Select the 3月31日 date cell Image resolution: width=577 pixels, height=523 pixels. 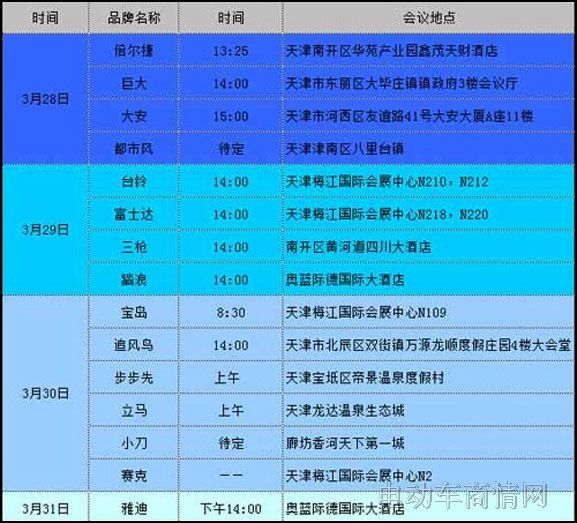click(x=46, y=509)
